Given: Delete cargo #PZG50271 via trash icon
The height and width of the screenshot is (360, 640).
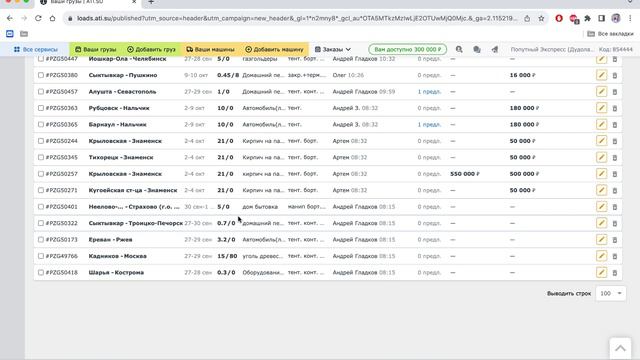Looking at the screenshot, I should [615, 191].
